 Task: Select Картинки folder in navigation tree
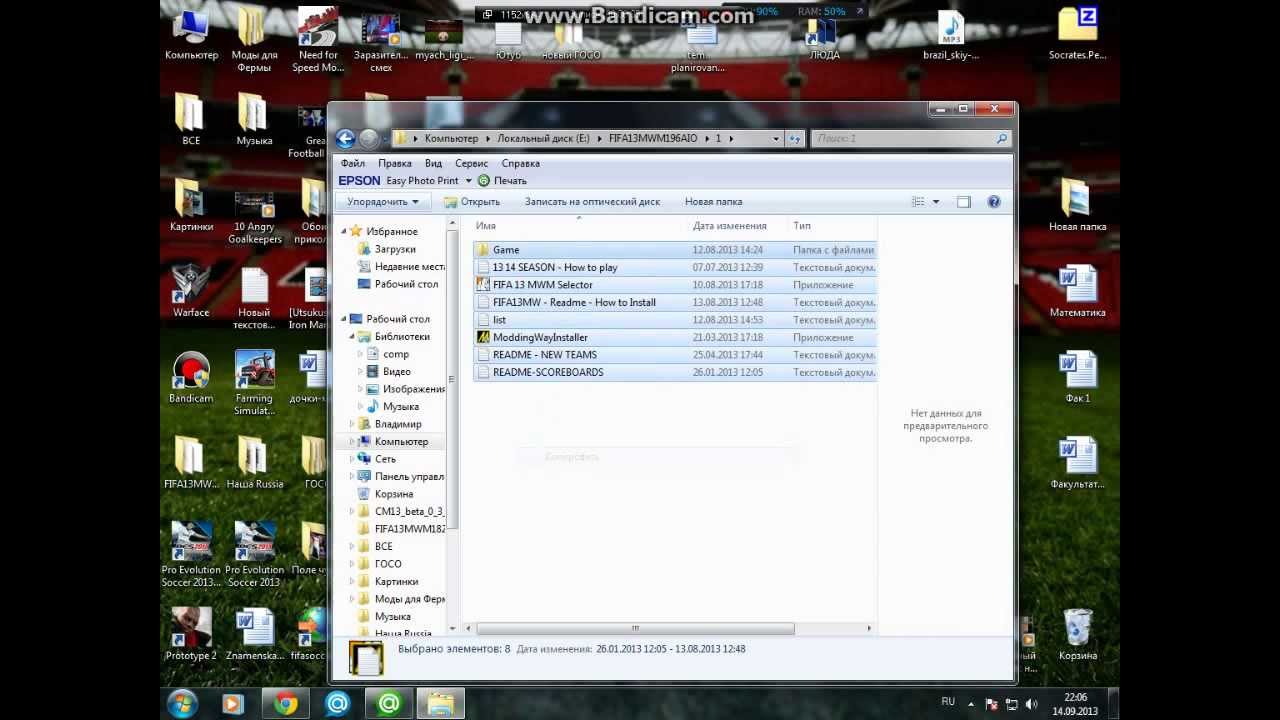click(x=396, y=582)
